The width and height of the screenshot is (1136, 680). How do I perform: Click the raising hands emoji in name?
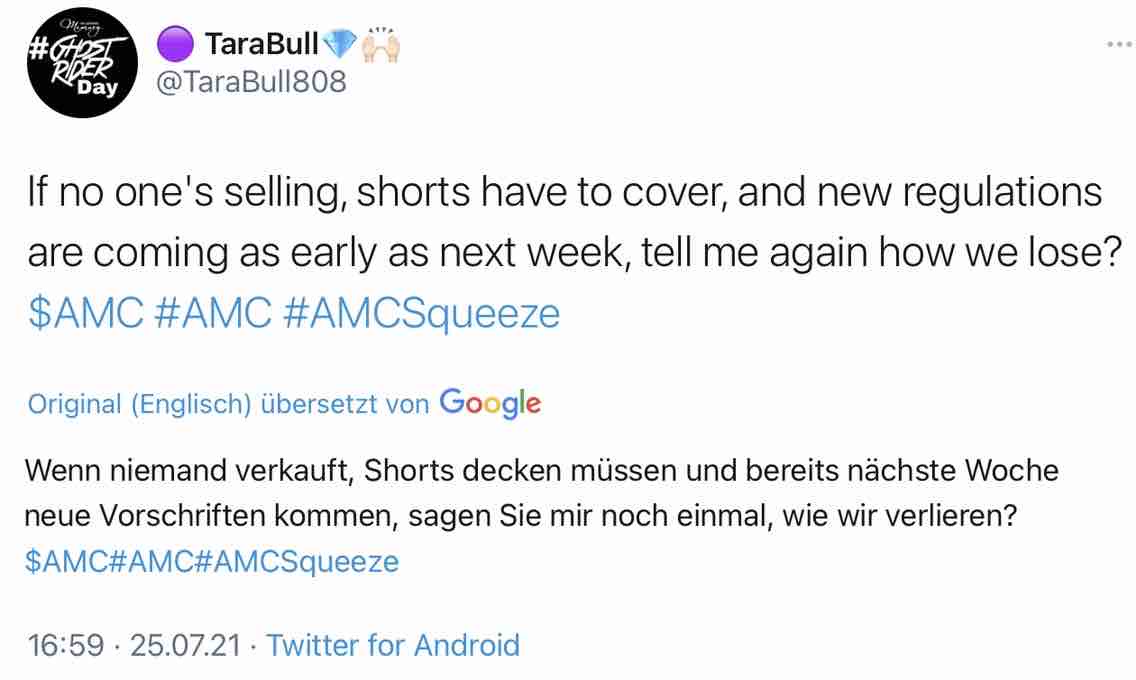coord(381,43)
